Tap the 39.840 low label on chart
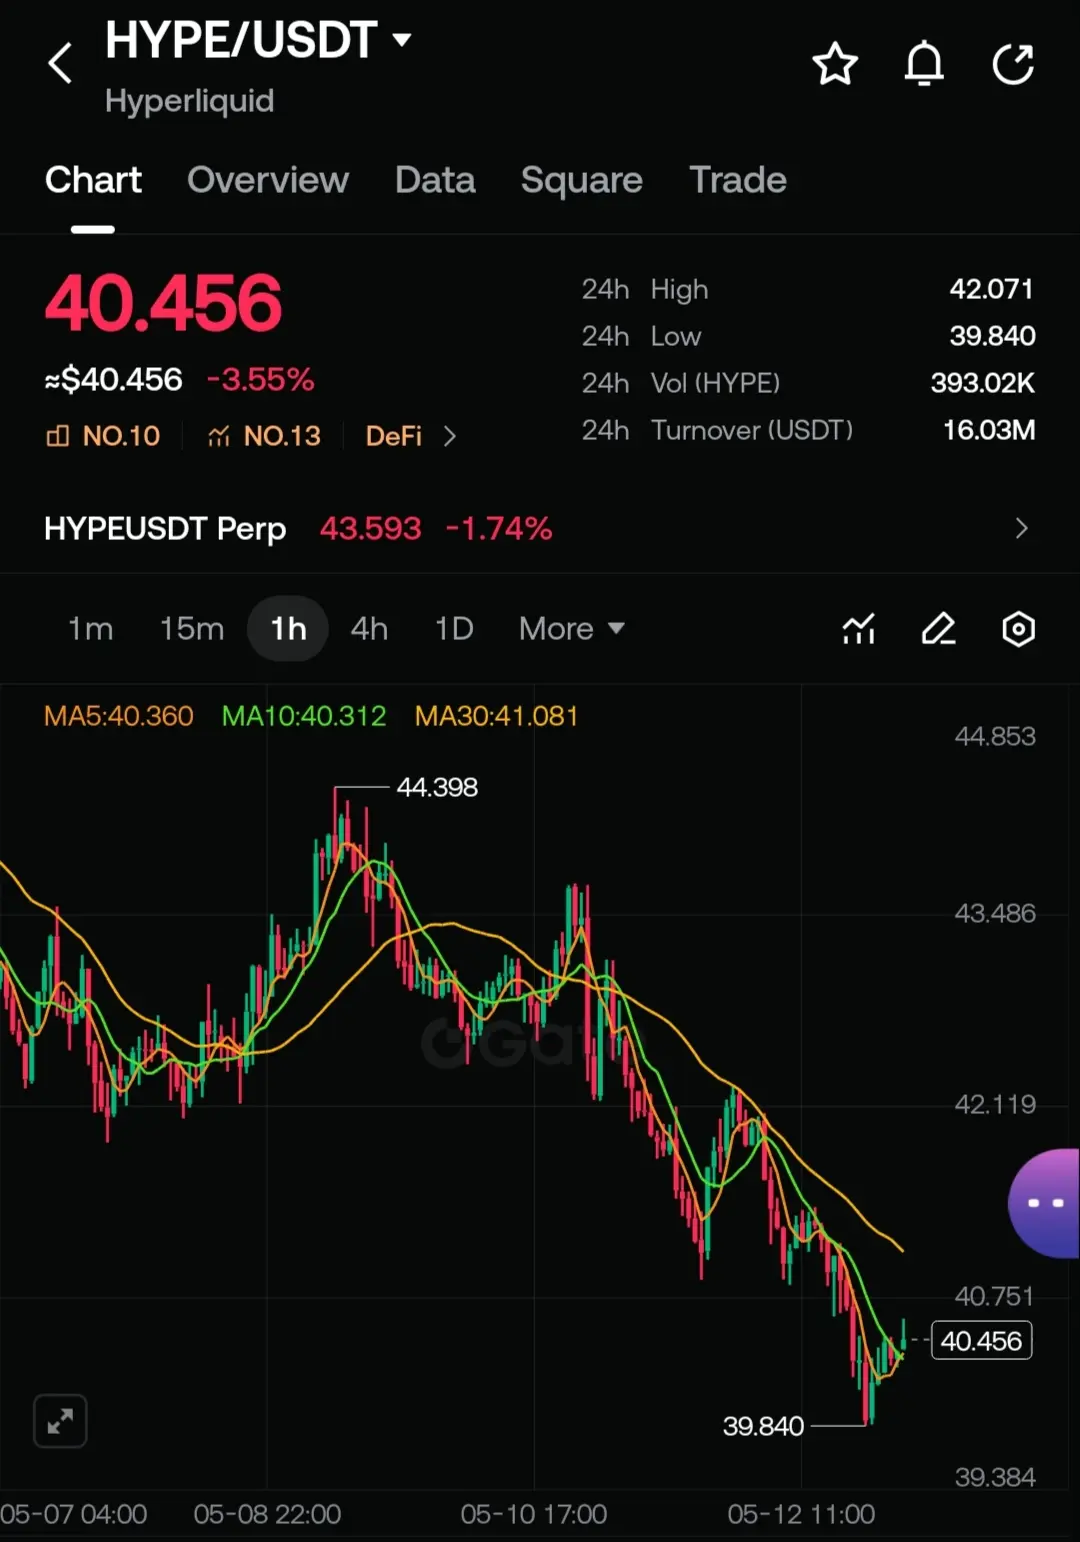The image size is (1080, 1542). tap(763, 1426)
